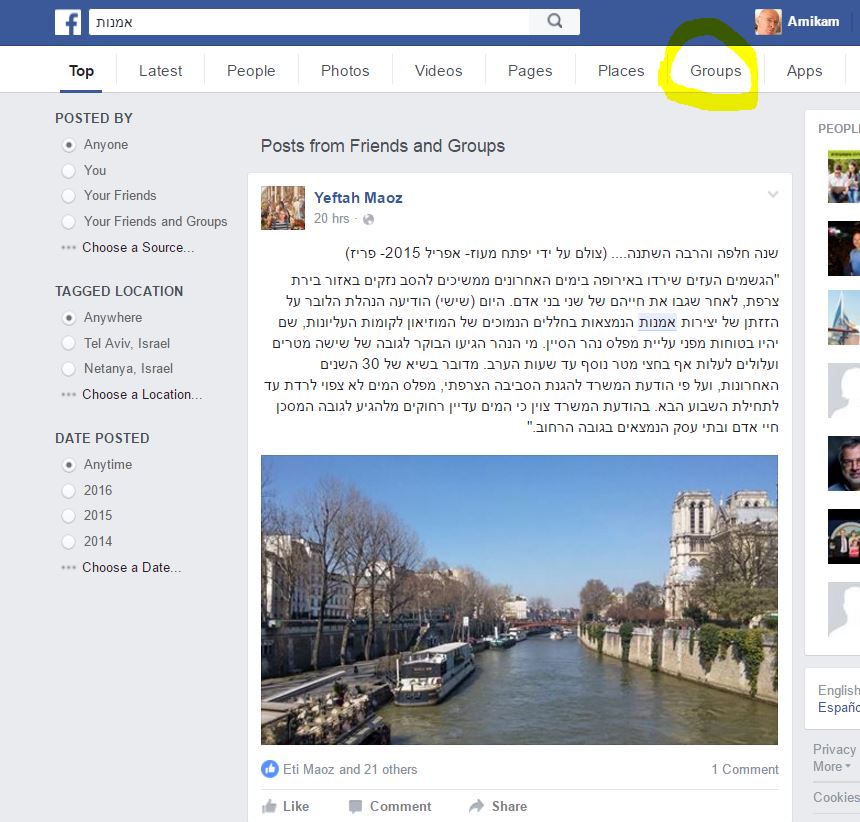860x822 pixels.
Task: Click the Facebook logo icon
Action: tap(68, 22)
